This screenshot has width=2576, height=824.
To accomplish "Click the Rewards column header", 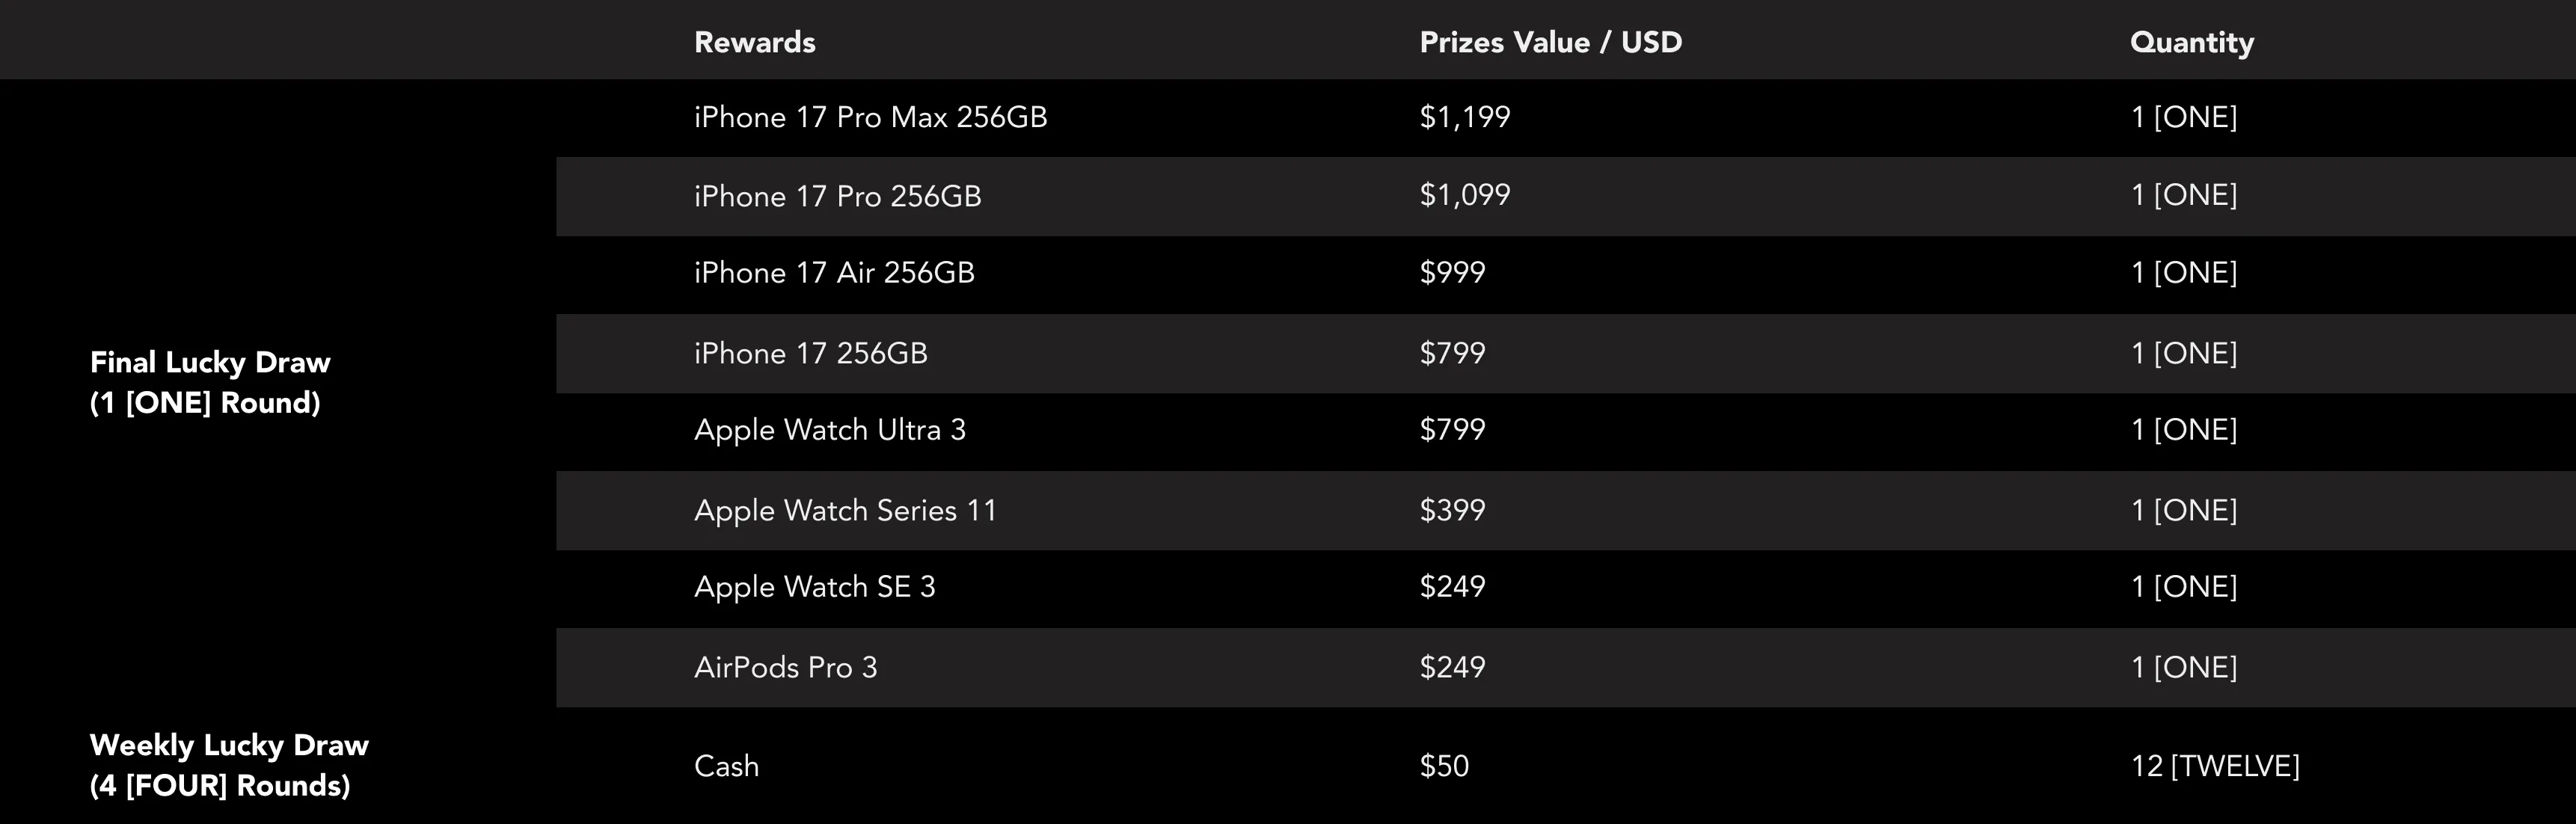I will (x=754, y=42).
